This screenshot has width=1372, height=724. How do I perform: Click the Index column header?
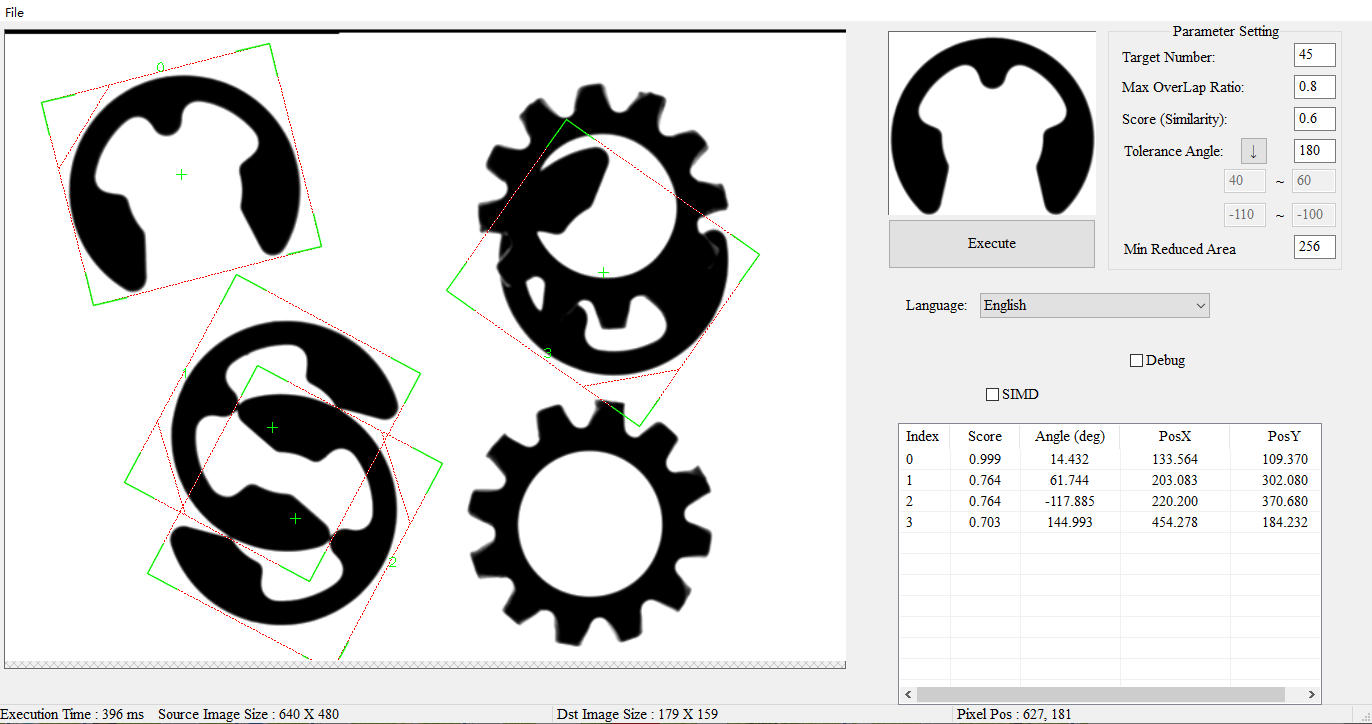923,436
